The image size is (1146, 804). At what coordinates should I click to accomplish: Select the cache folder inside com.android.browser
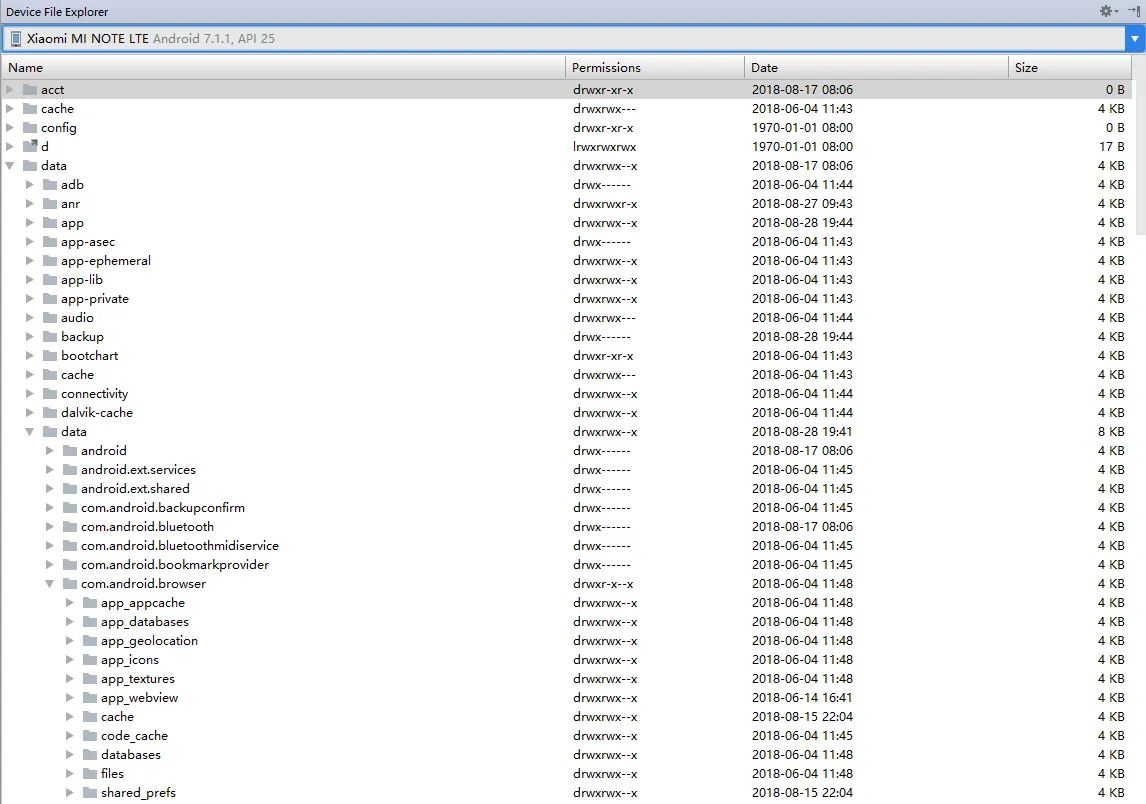pyautogui.click(x=566, y=716)
